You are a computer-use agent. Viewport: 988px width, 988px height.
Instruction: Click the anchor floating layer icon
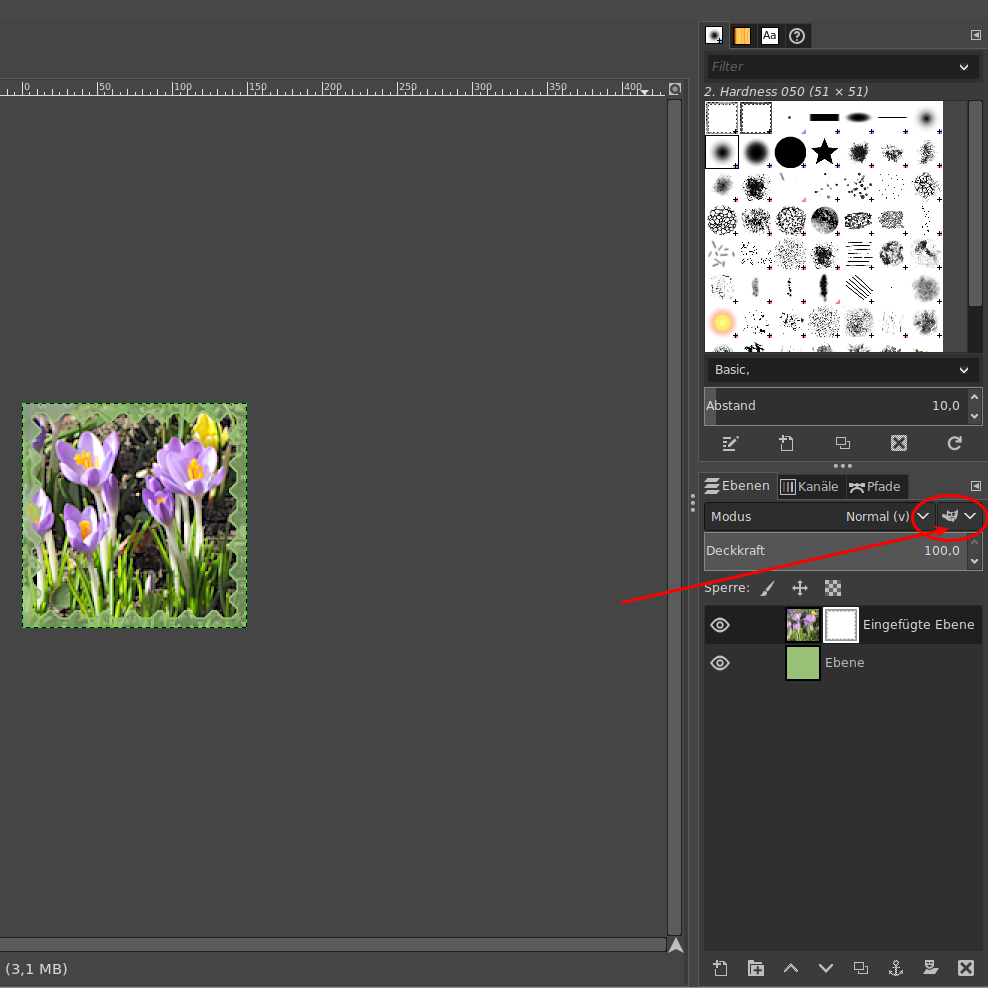(x=896, y=967)
